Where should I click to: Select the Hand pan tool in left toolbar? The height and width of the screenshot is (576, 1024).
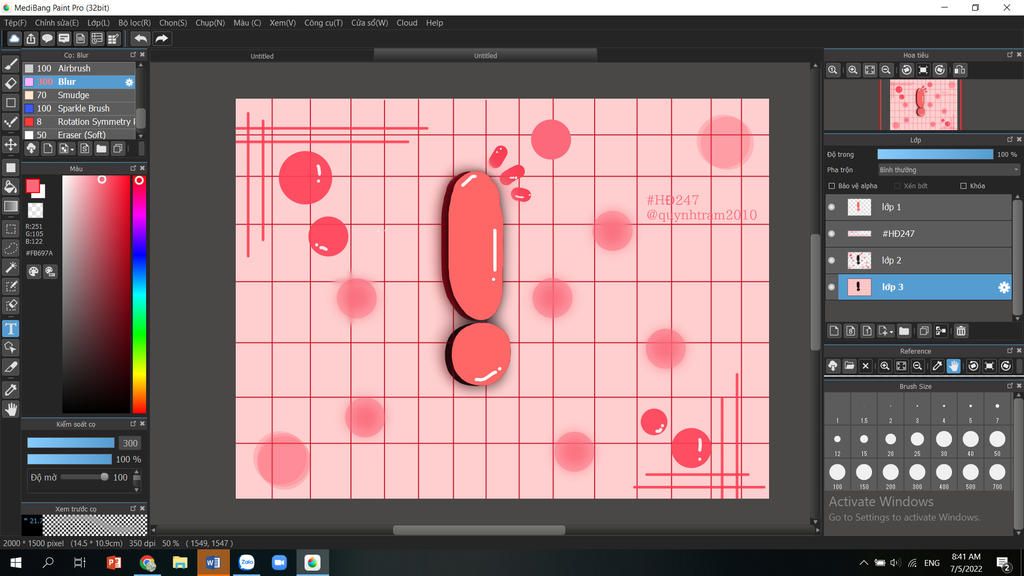10,409
